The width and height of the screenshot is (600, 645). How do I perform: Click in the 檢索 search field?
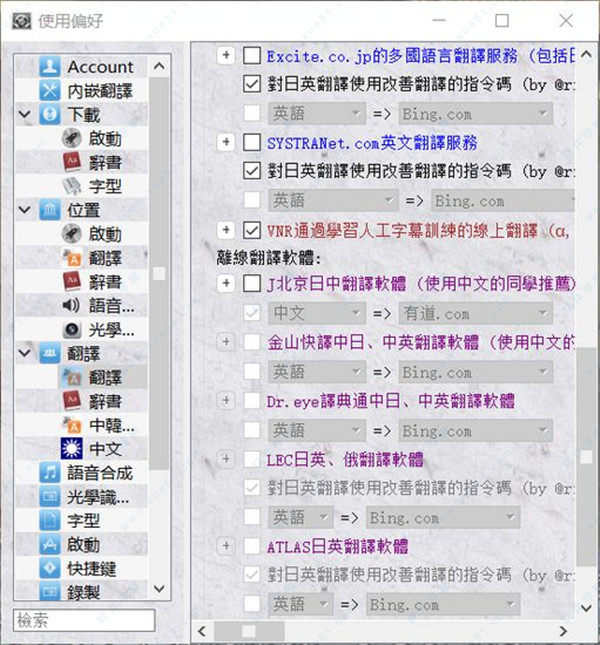click(x=84, y=620)
